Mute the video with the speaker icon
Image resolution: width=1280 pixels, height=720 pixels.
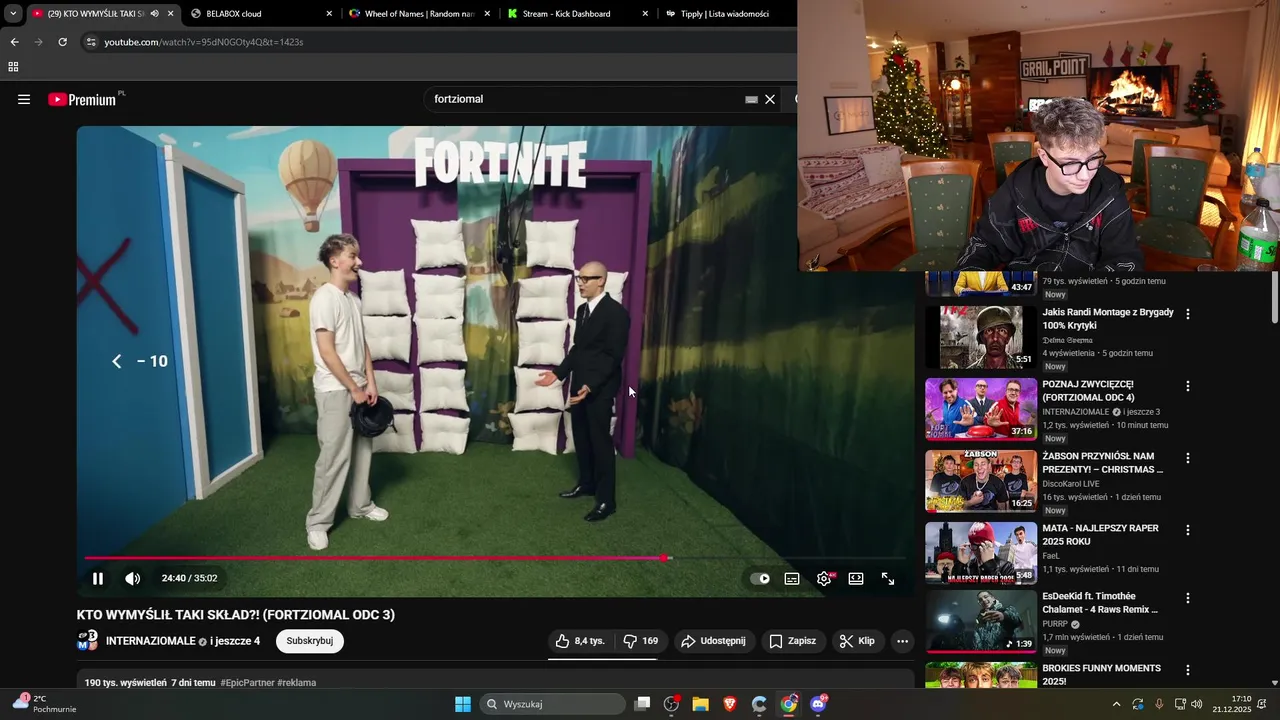[132, 578]
